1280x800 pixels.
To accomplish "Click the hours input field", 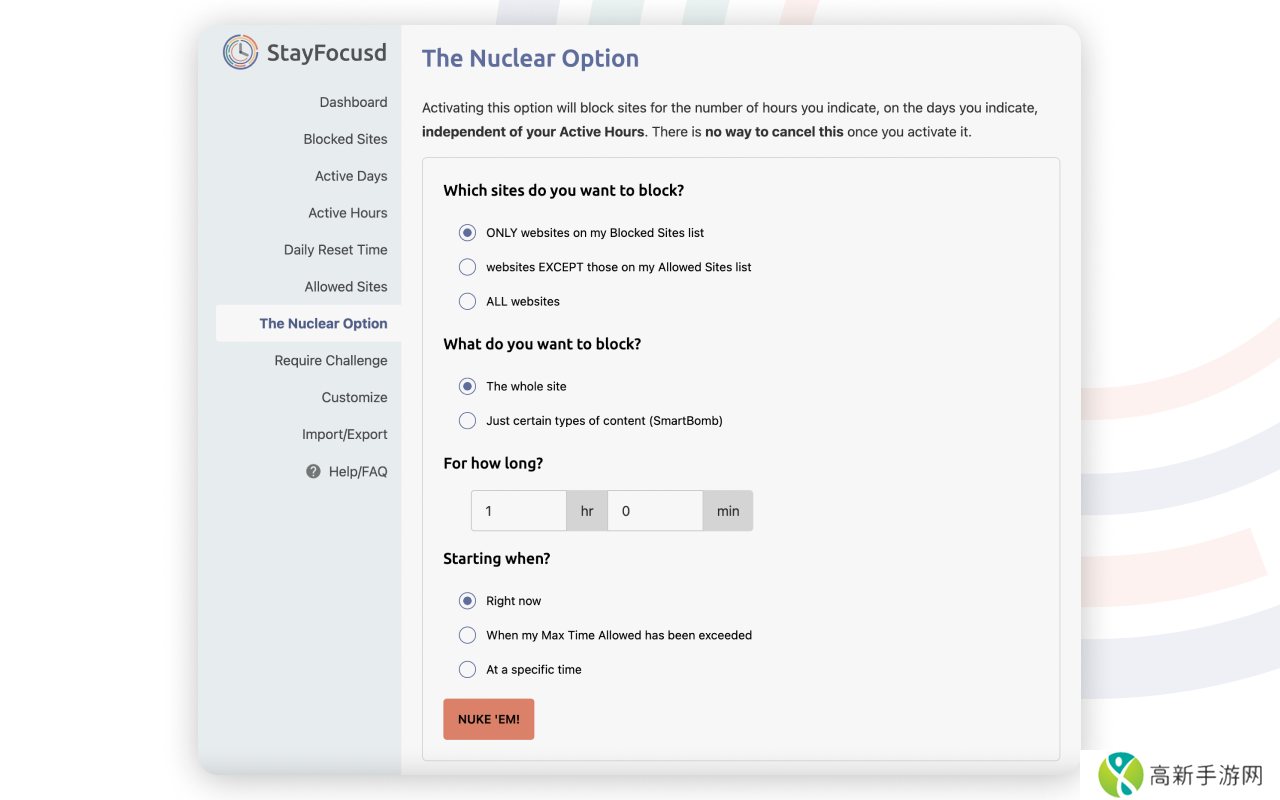I will [519, 511].
